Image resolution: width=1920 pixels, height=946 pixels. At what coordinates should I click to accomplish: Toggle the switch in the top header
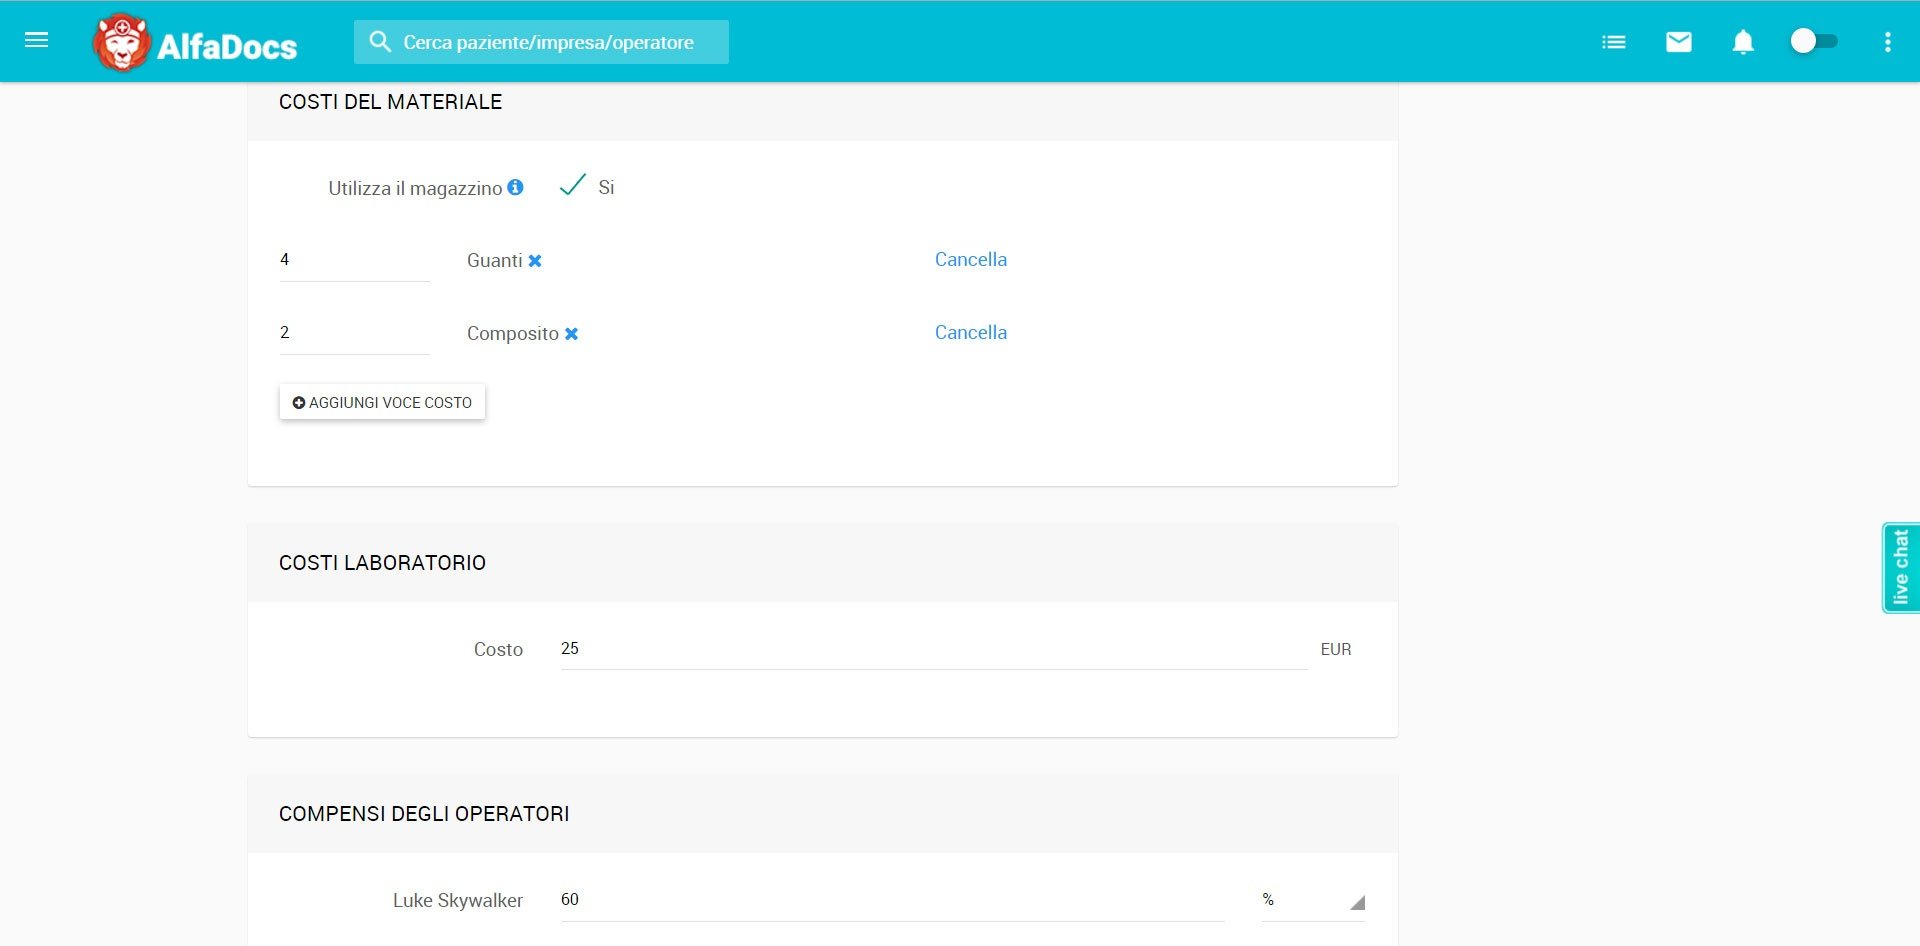coord(1813,41)
